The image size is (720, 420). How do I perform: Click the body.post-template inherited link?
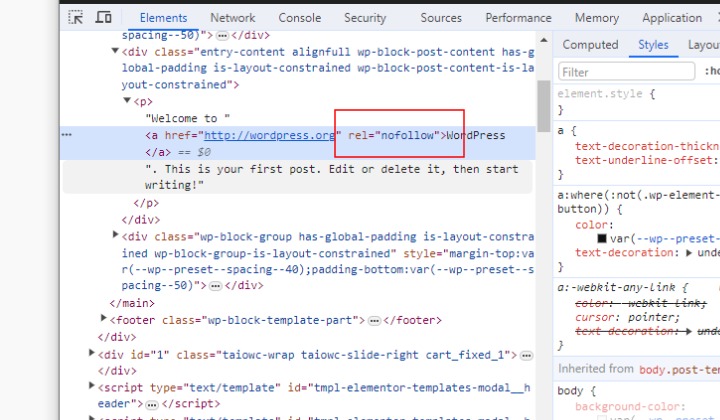coord(679,369)
